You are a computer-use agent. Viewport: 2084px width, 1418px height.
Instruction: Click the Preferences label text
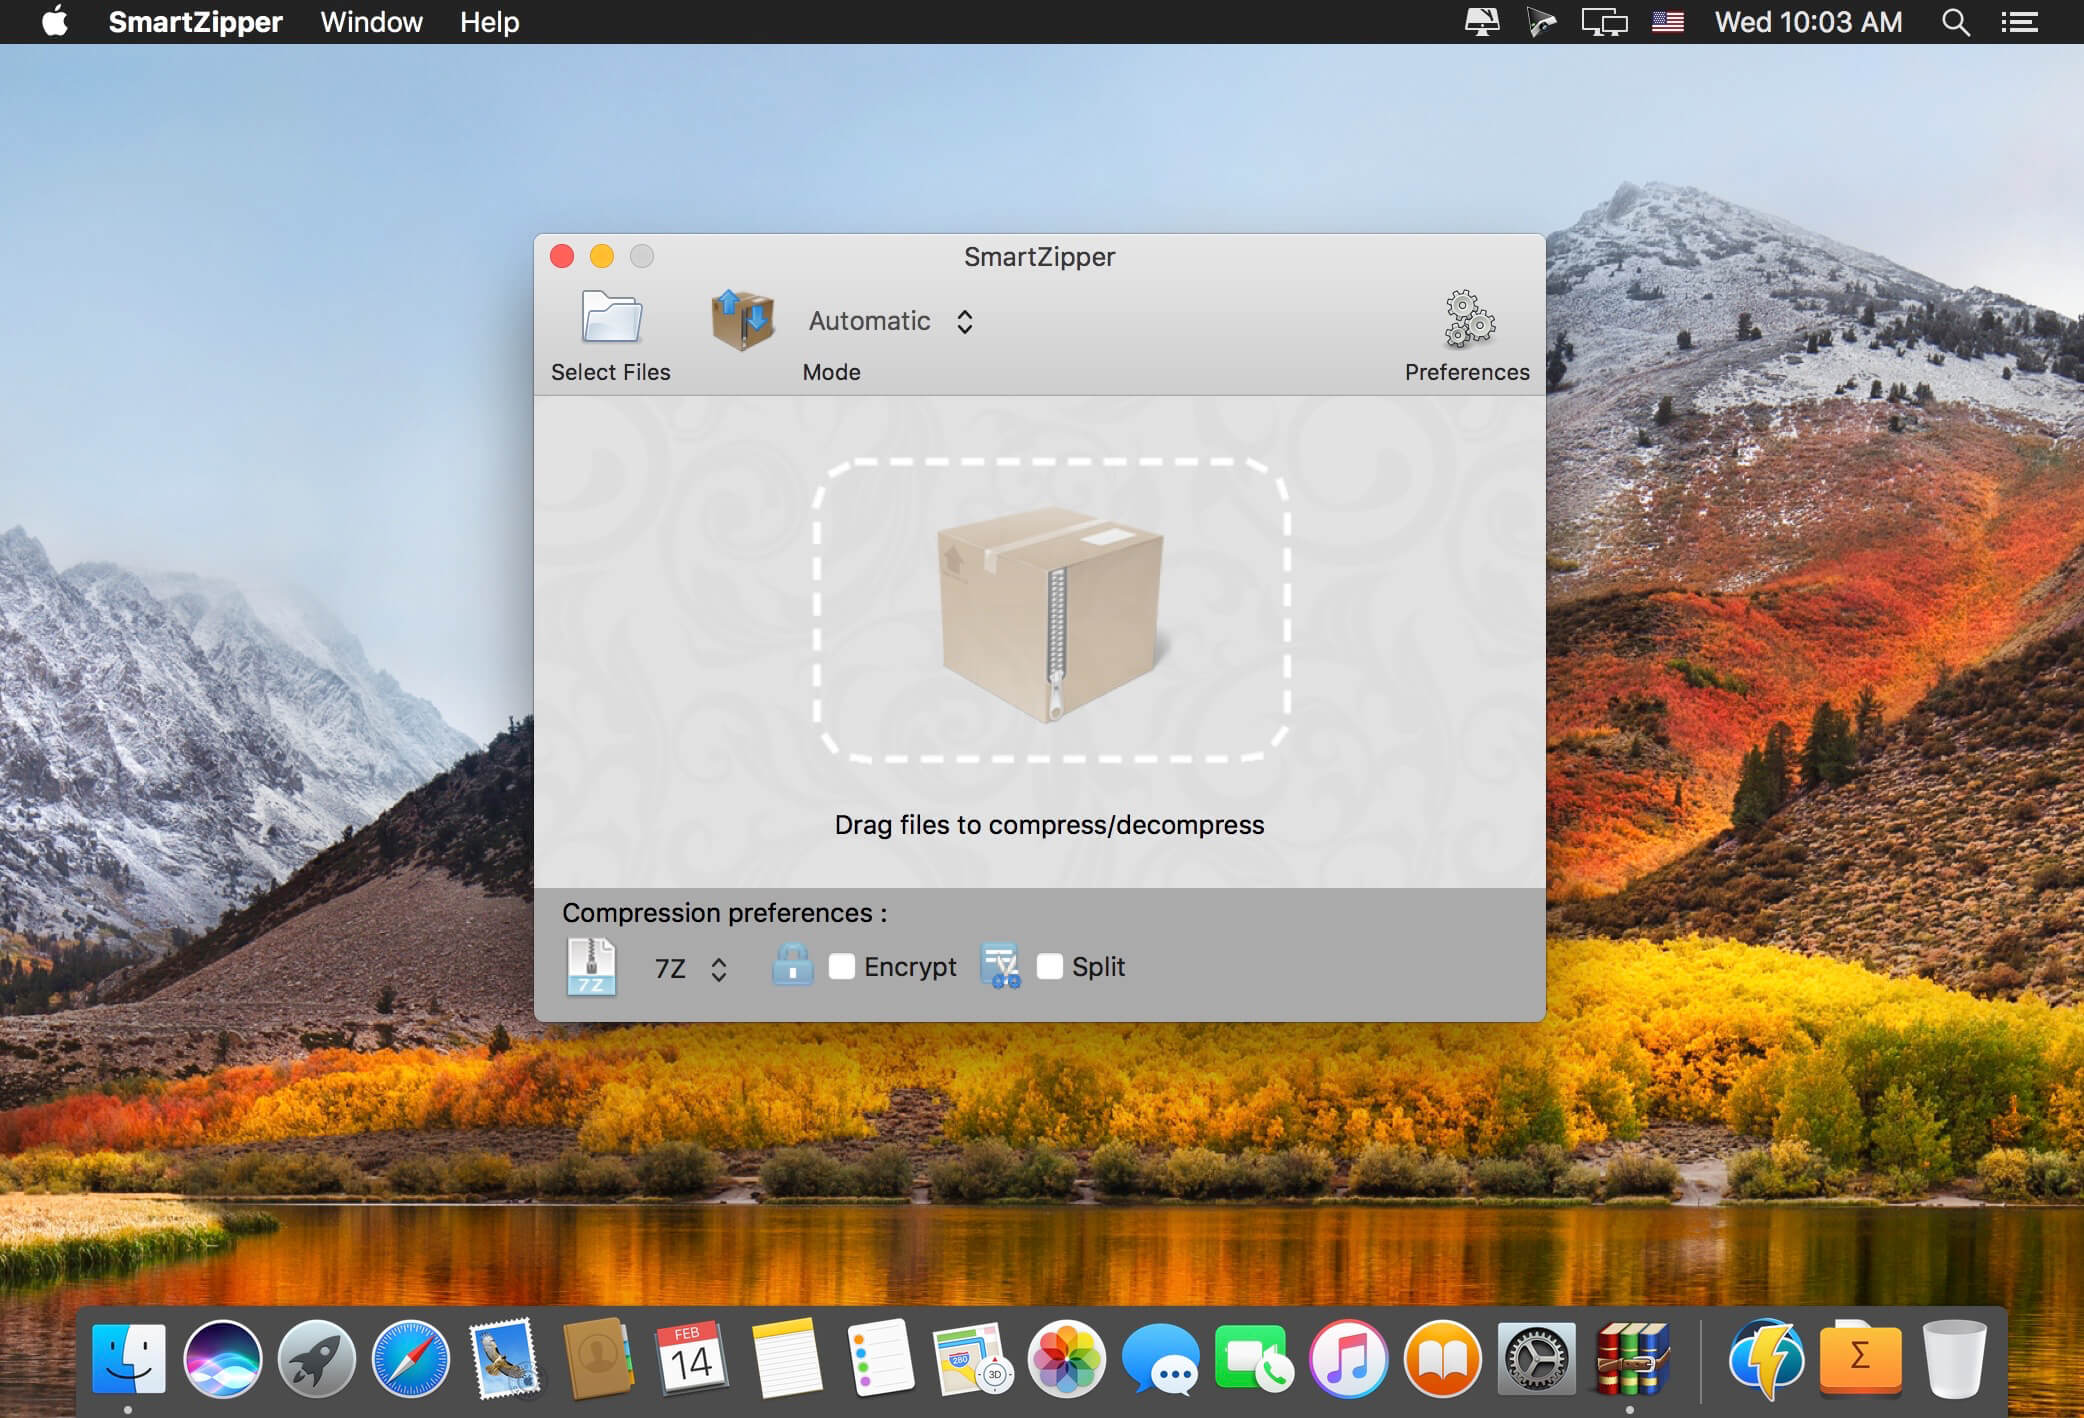coord(1467,372)
